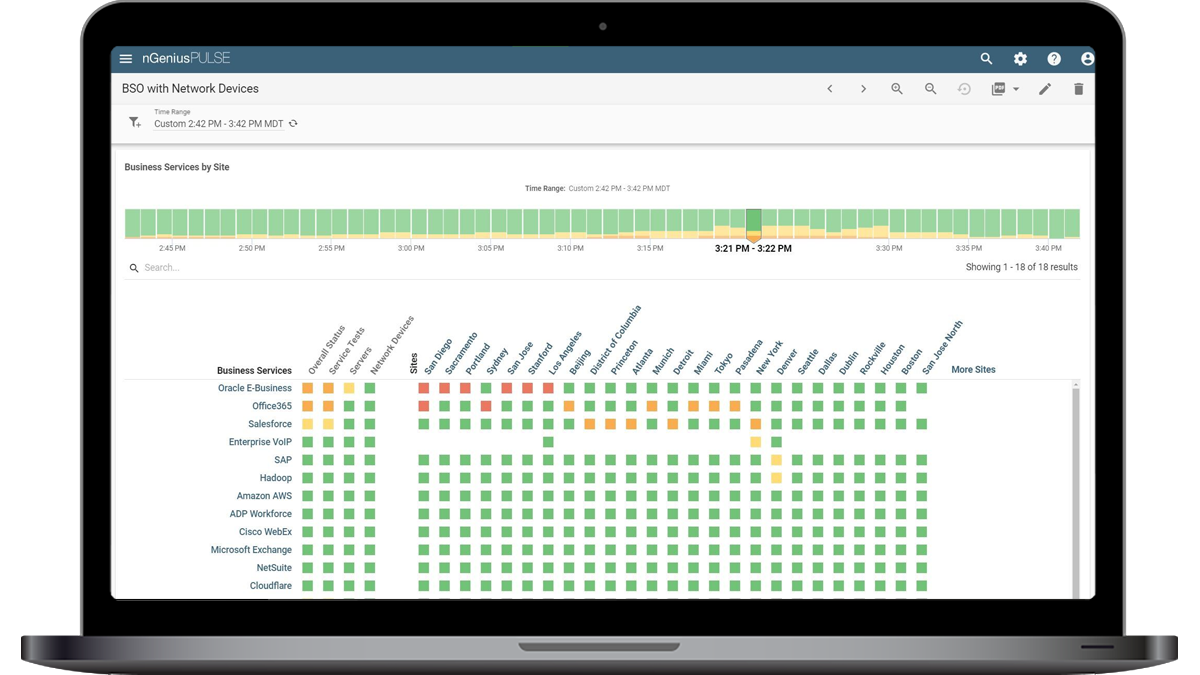Click the Business Services column heading

tap(254, 371)
